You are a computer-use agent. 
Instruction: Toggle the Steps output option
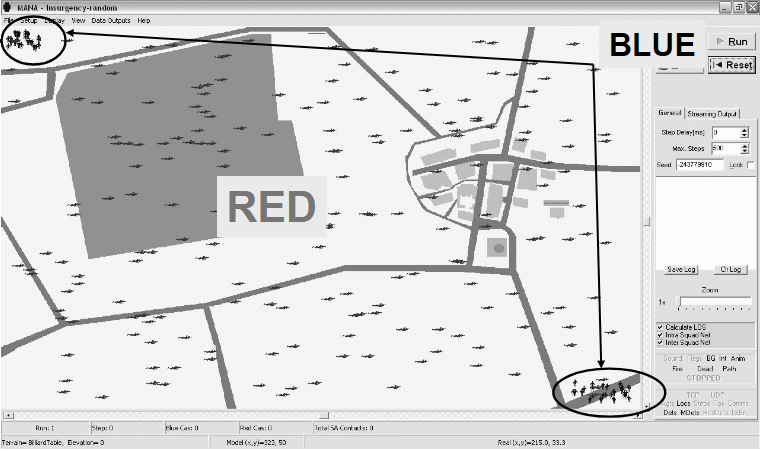[x=701, y=403]
